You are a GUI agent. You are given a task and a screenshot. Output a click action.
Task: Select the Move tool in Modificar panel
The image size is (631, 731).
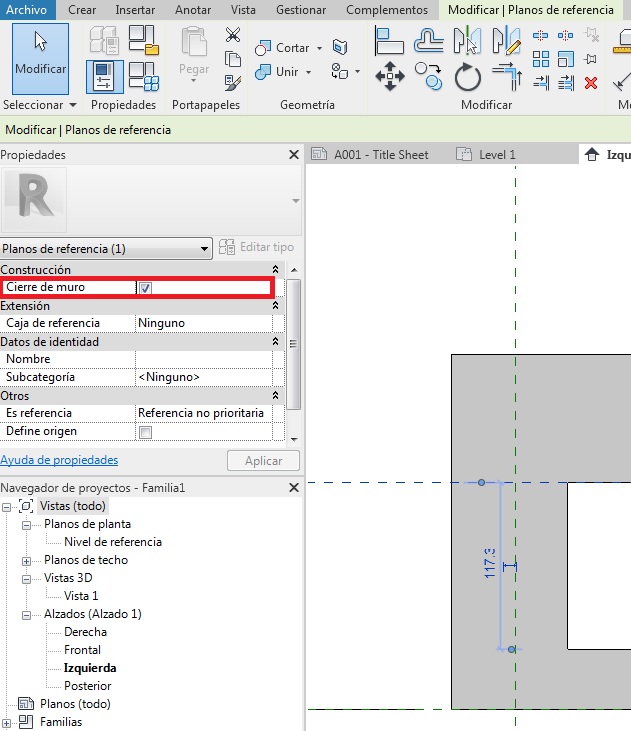[x=389, y=76]
